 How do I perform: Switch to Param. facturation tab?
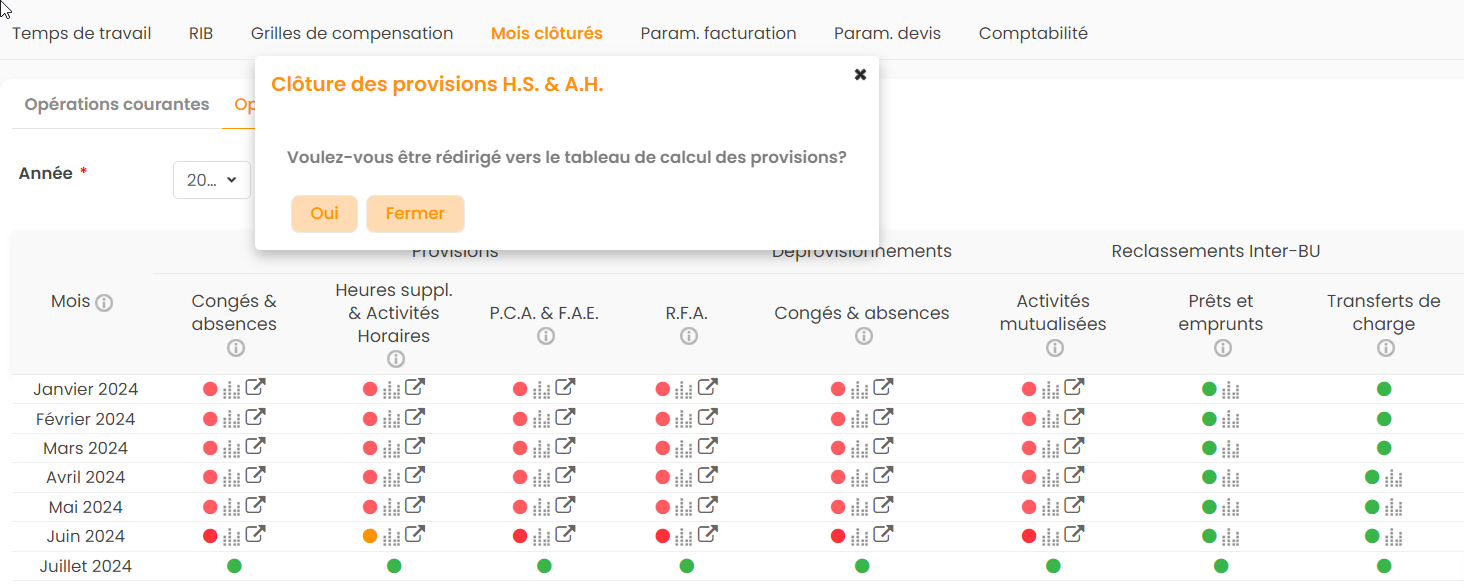tap(718, 33)
